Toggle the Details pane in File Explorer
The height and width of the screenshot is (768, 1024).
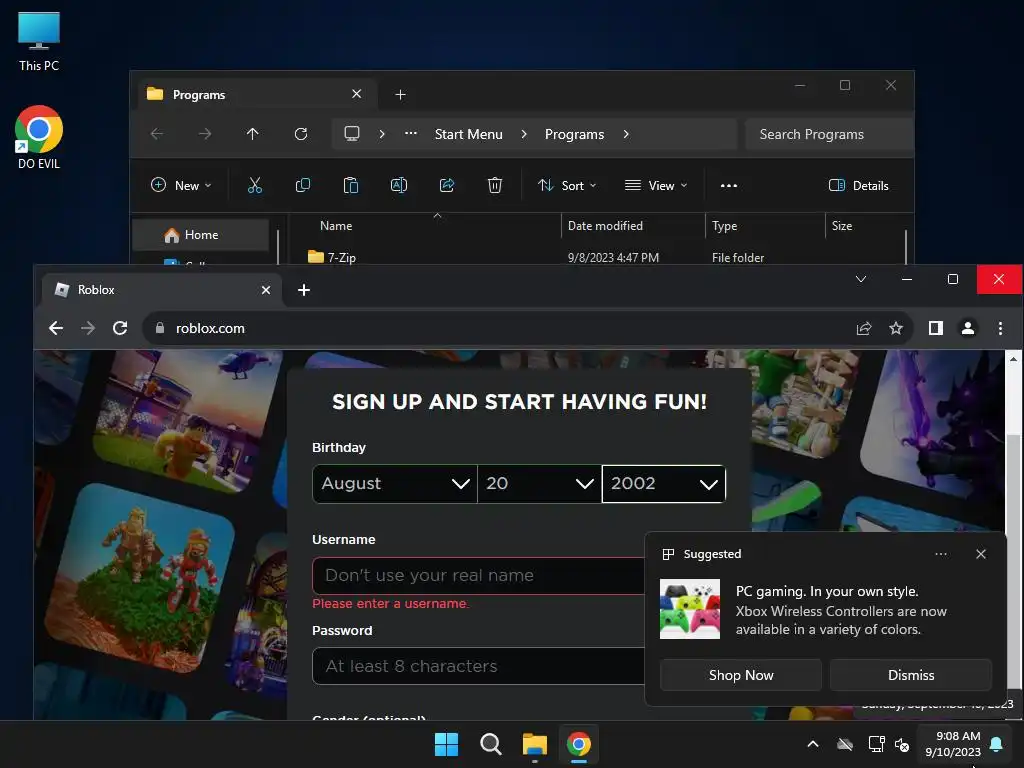click(859, 185)
